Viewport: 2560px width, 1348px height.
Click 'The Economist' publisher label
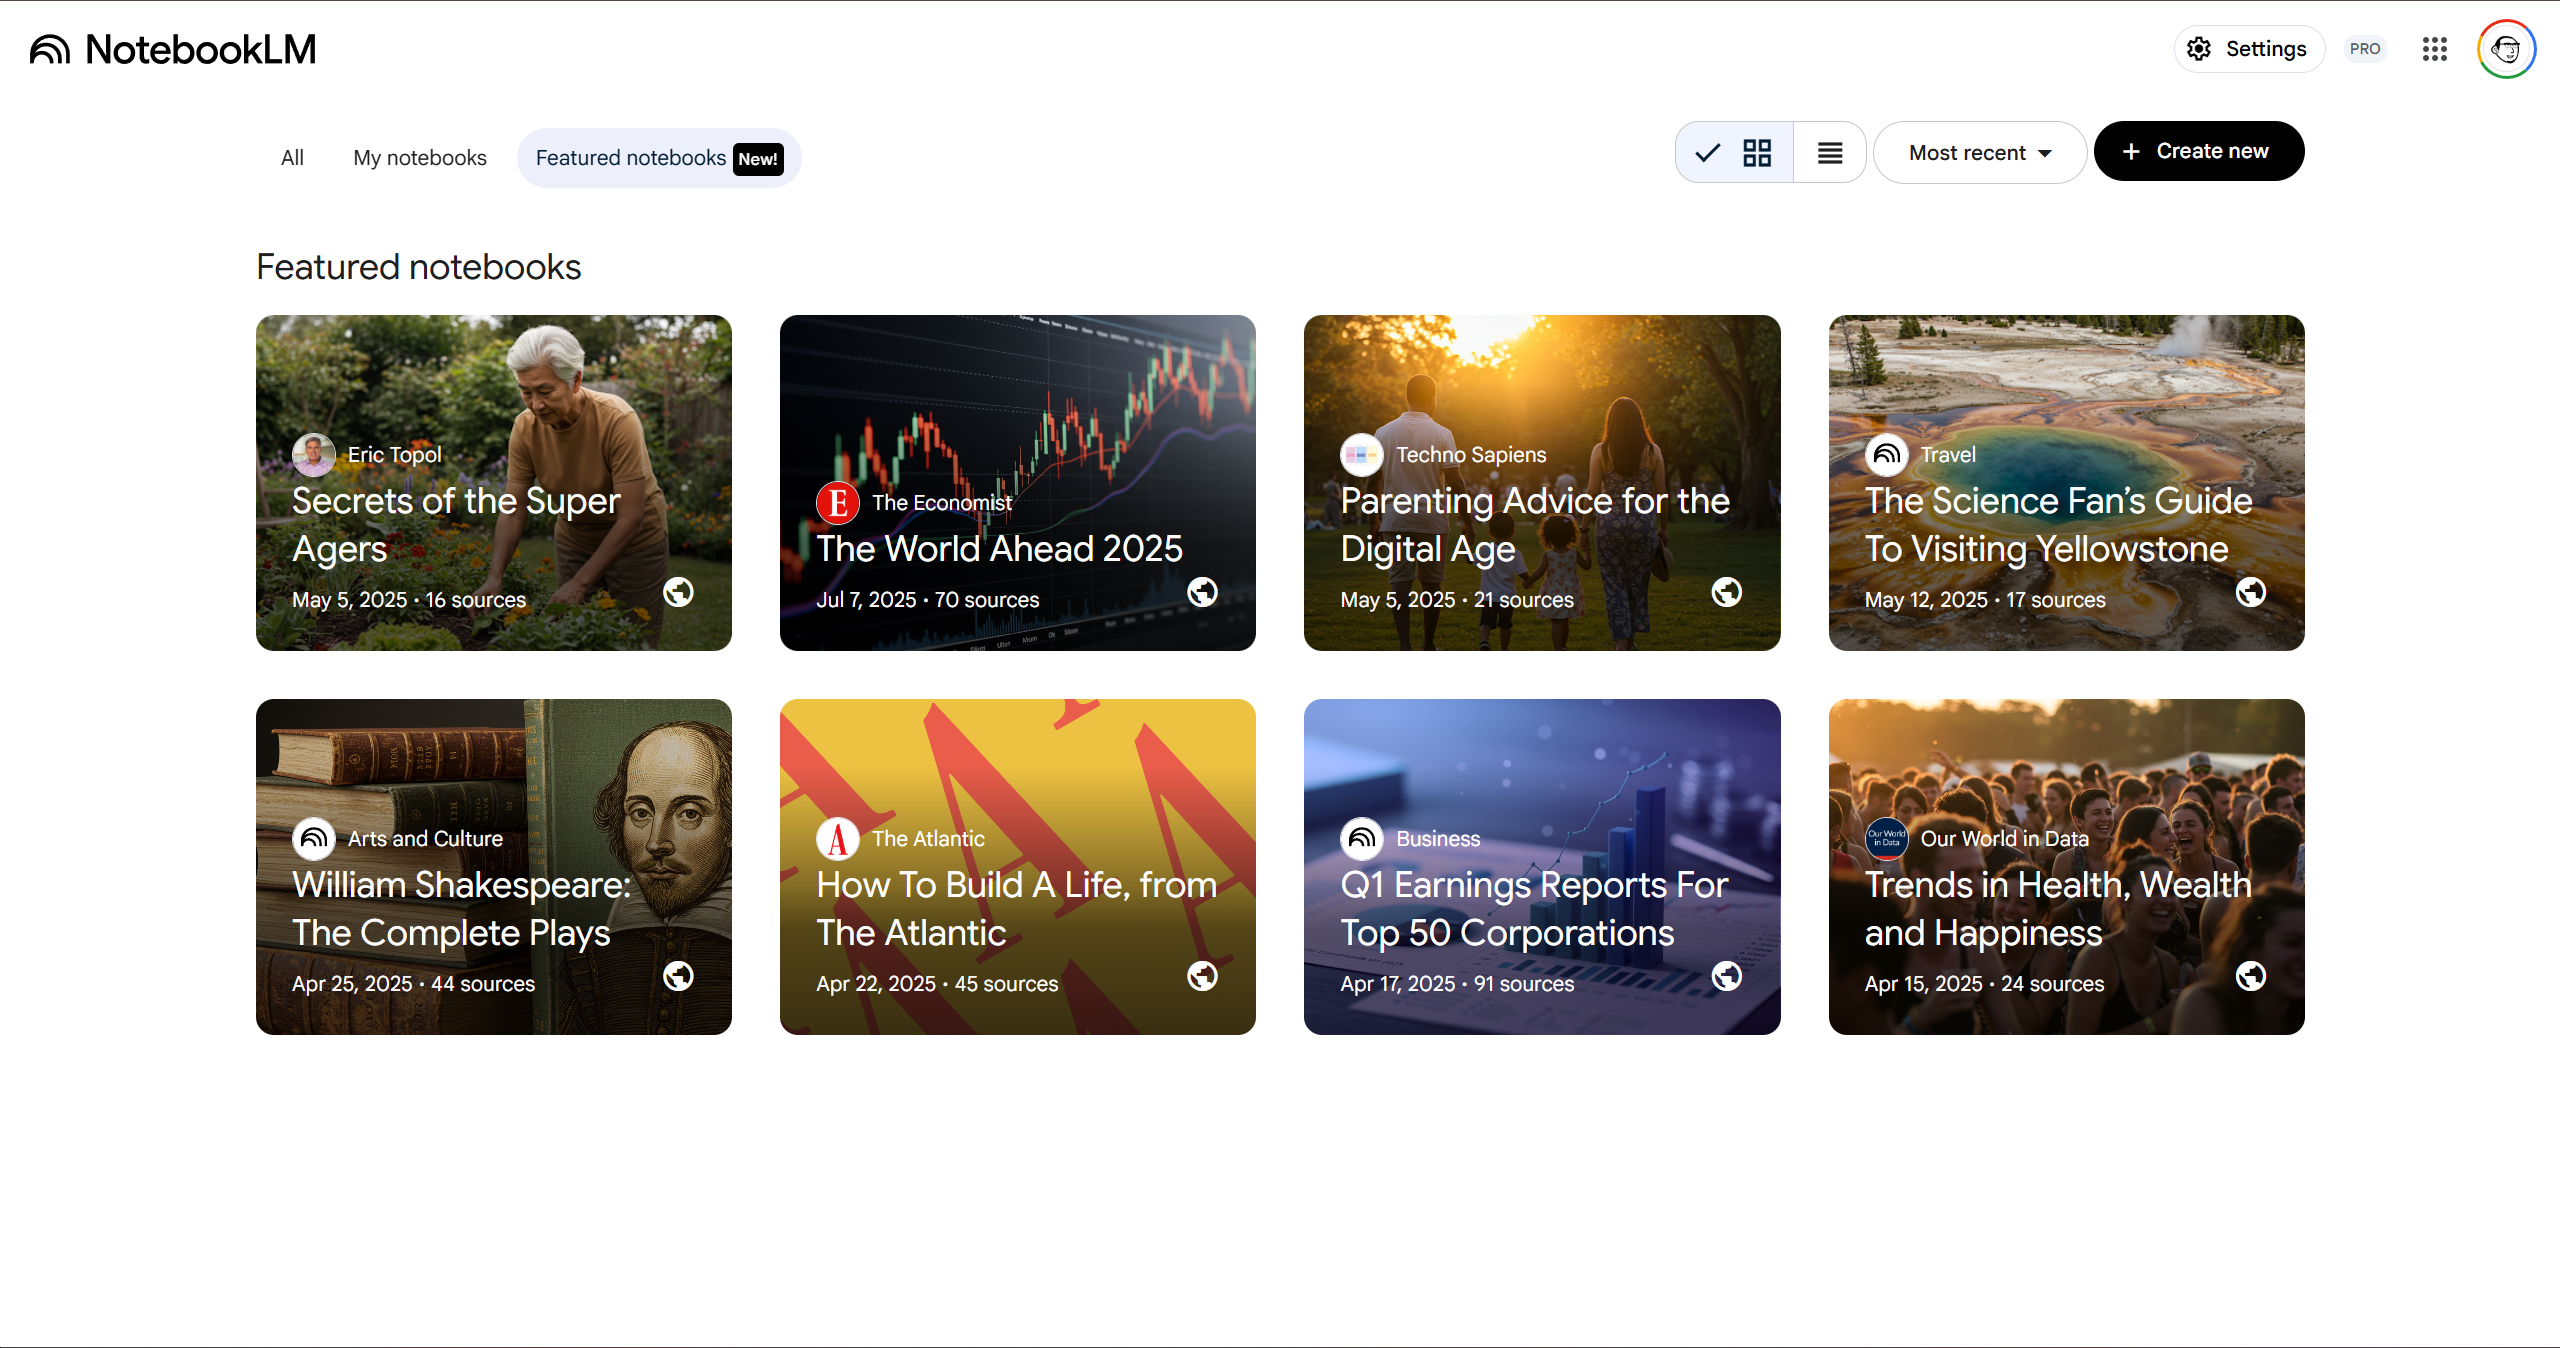[x=942, y=503]
